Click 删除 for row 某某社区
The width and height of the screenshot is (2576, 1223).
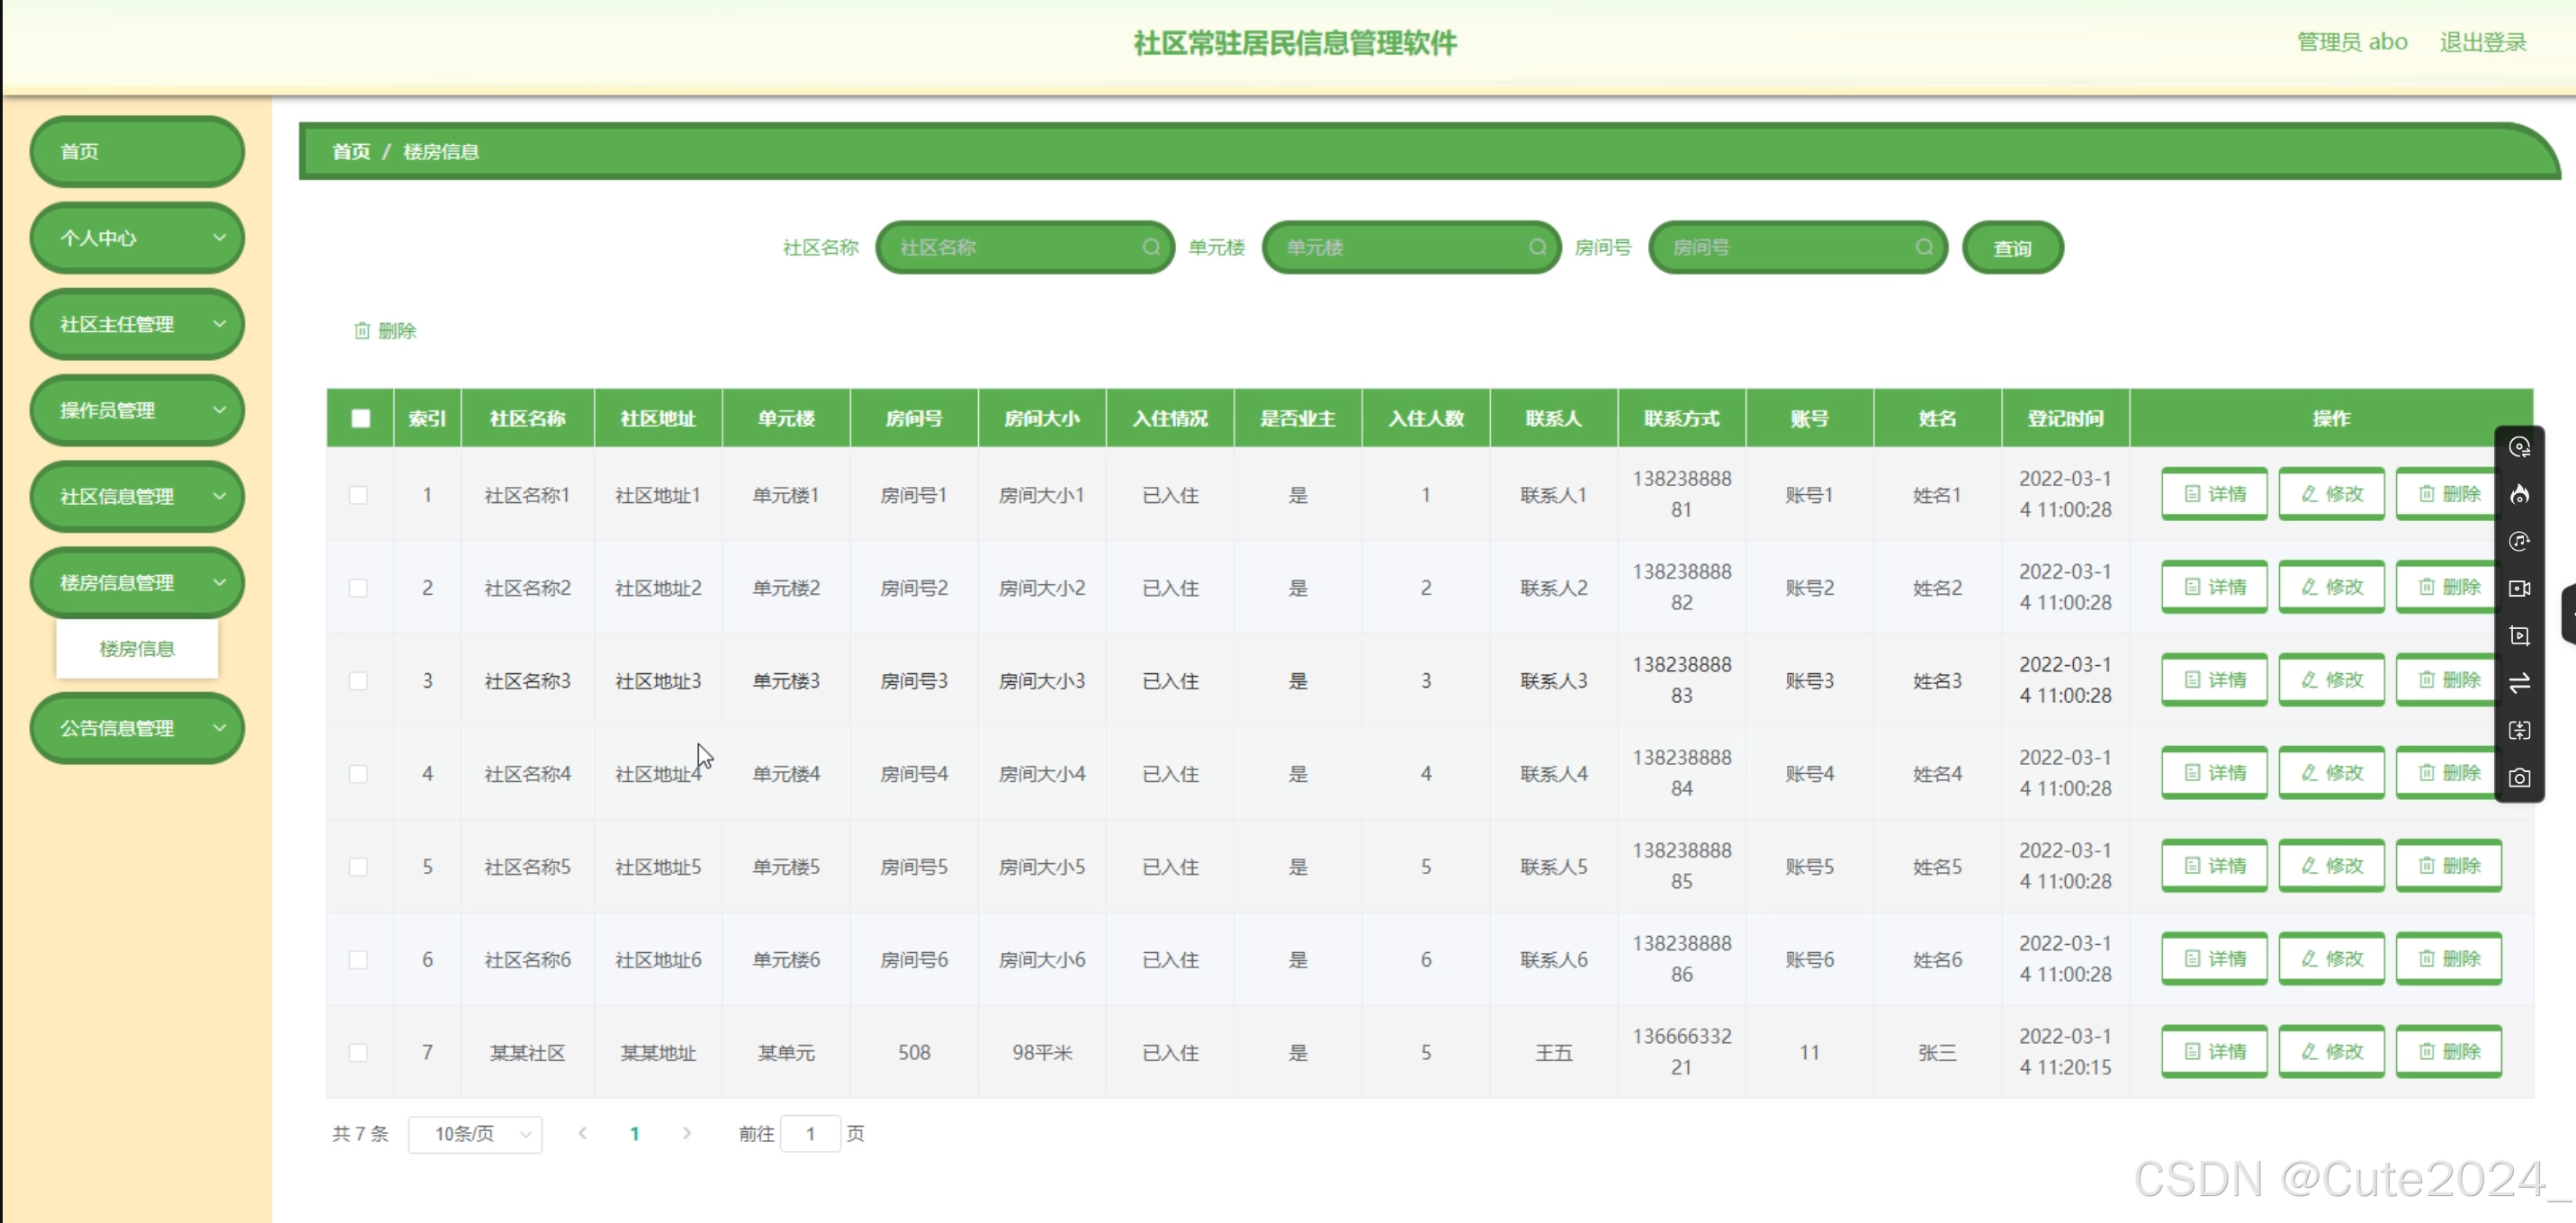click(x=2448, y=1052)
